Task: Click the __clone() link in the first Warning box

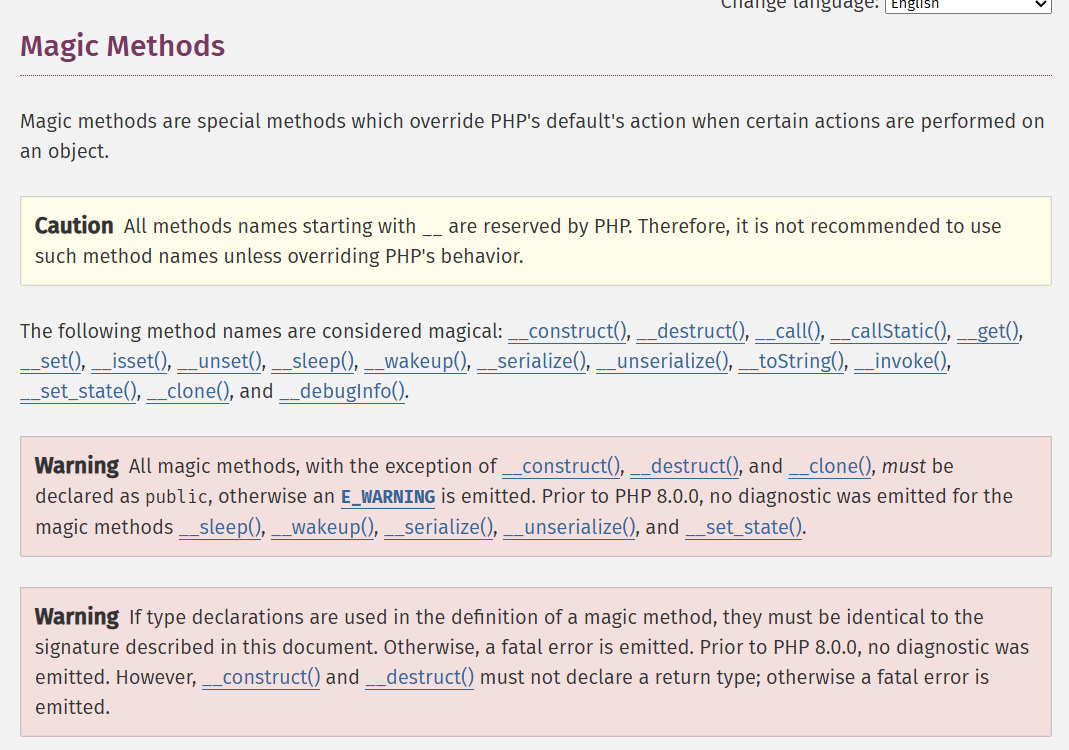Action: [x=830, y=466]
